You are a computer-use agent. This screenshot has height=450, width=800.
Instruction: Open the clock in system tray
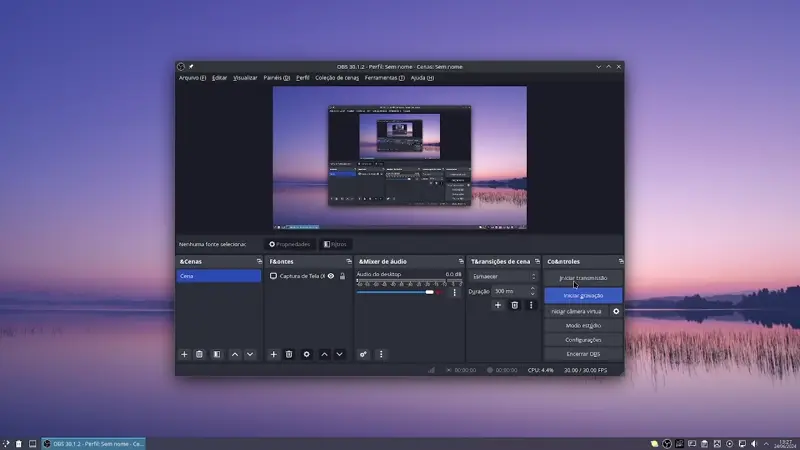[786, 444]
